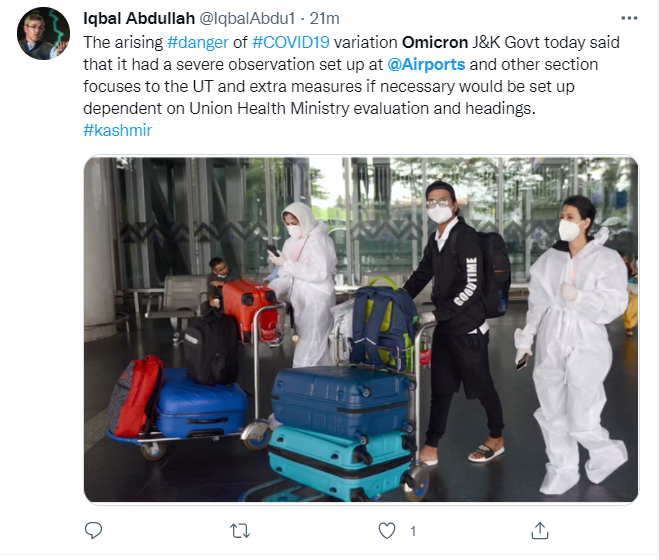
Task: Open the #danger hashtag
Action: click(198, 42)
